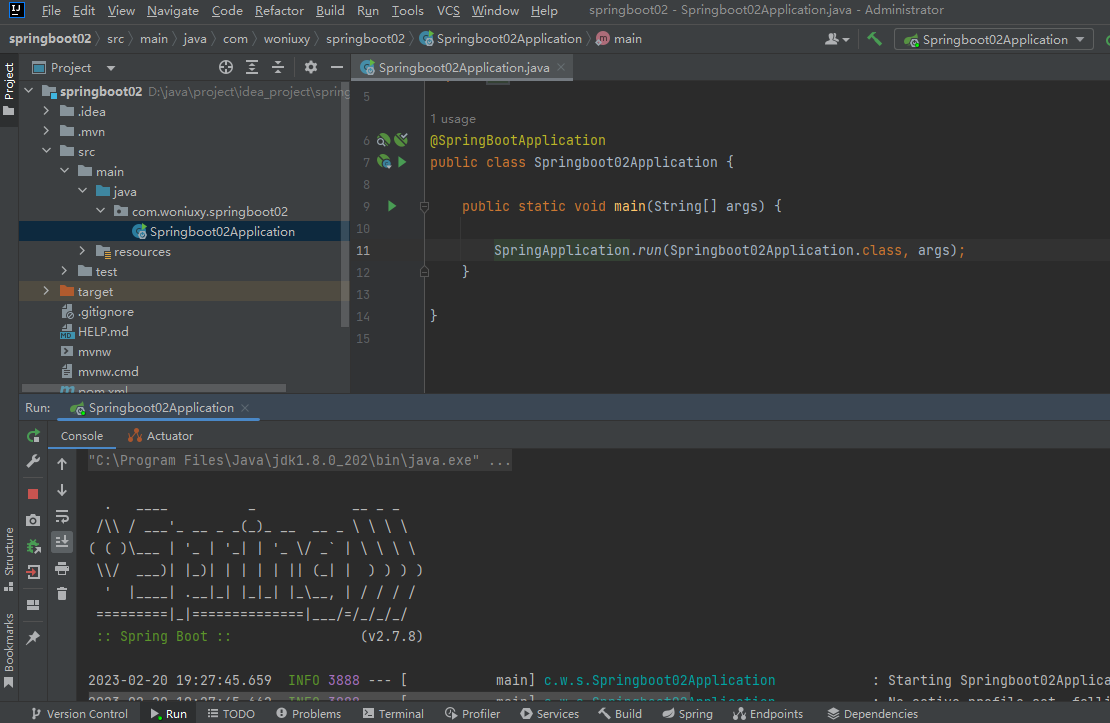Toggle pin tab in Run window
1110x723 pixels.
coord(33,638)
